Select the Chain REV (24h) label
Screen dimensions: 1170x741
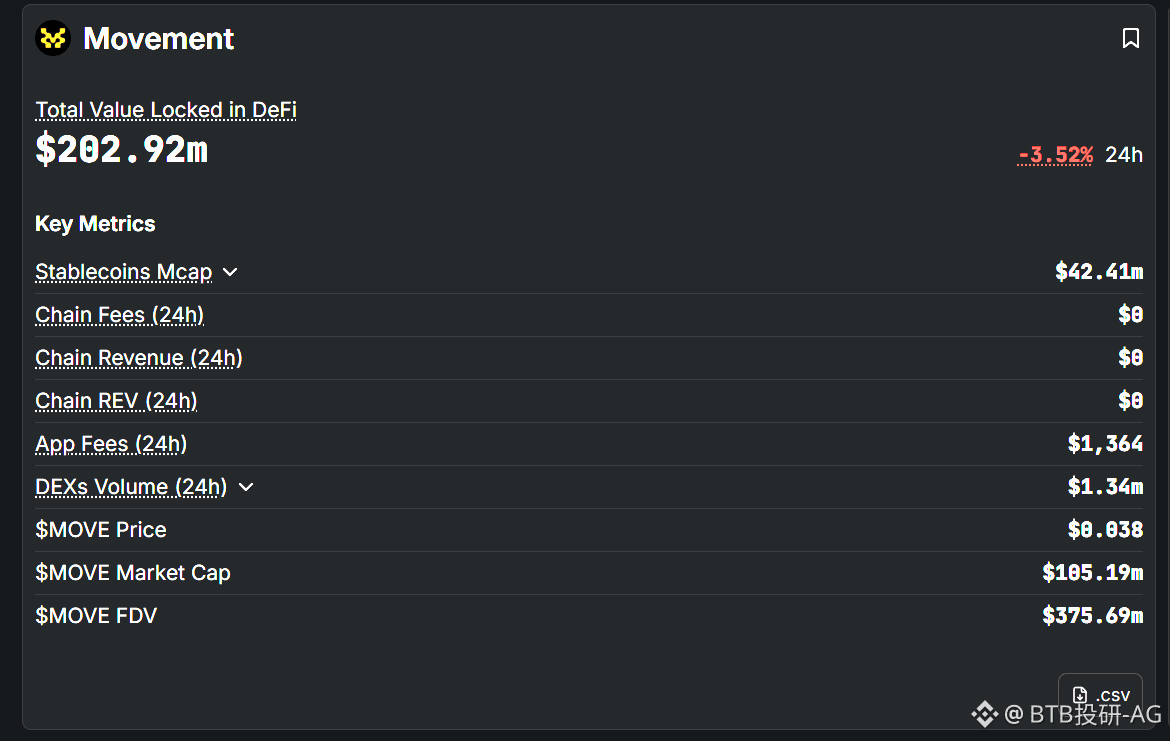(x=116, y=401)
